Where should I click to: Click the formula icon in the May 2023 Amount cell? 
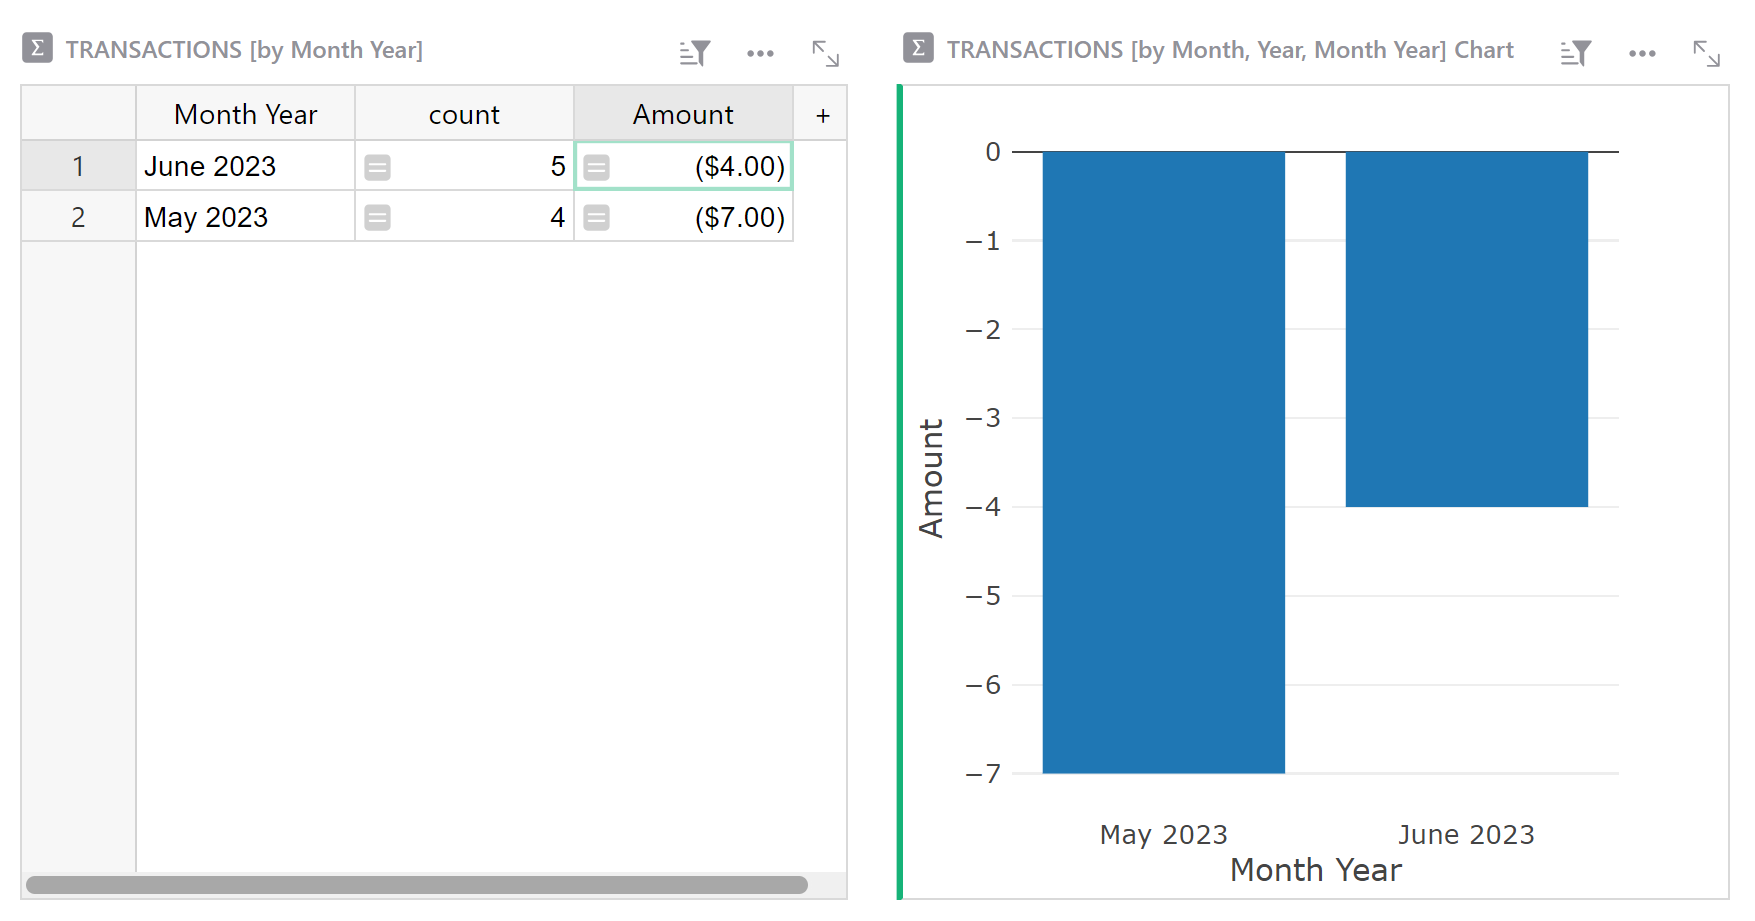pyautogui.click(x=597, y=217)
